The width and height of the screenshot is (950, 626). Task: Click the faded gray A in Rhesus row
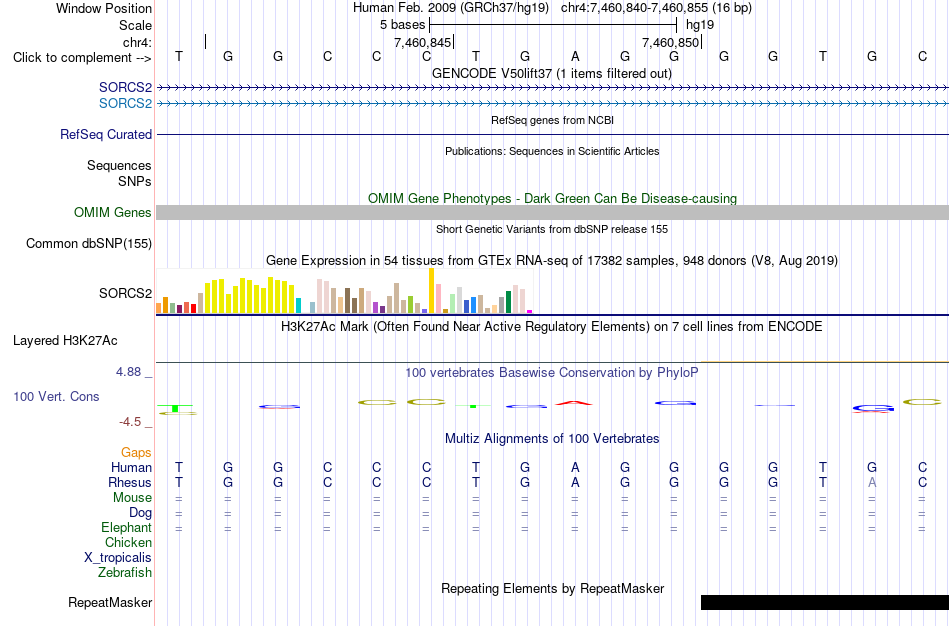872,482
